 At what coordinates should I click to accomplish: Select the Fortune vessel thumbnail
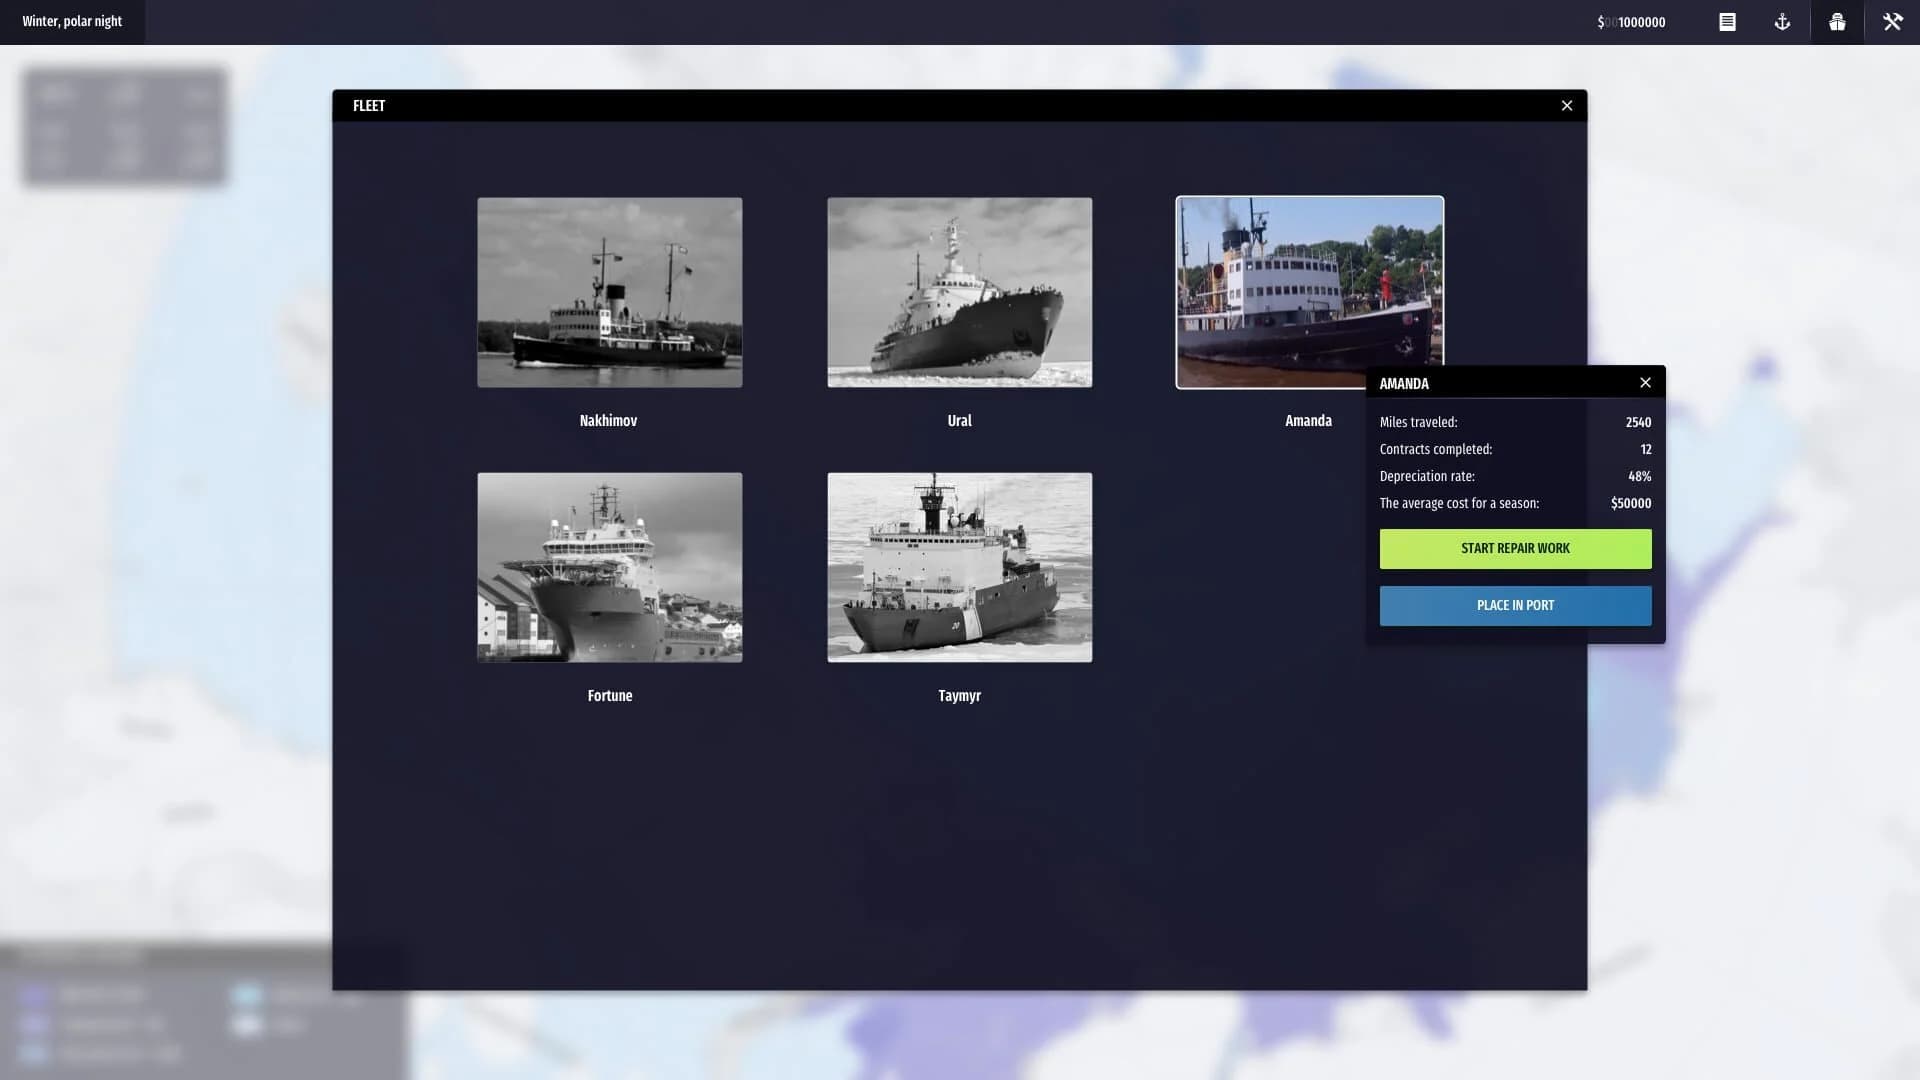pyautogui.click(x=609, y=567)
